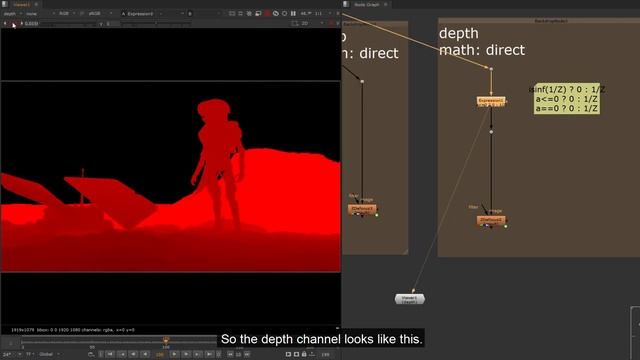Click the viewer status line format info
Viewport: 640px width, 360px height.
point(73,330)
